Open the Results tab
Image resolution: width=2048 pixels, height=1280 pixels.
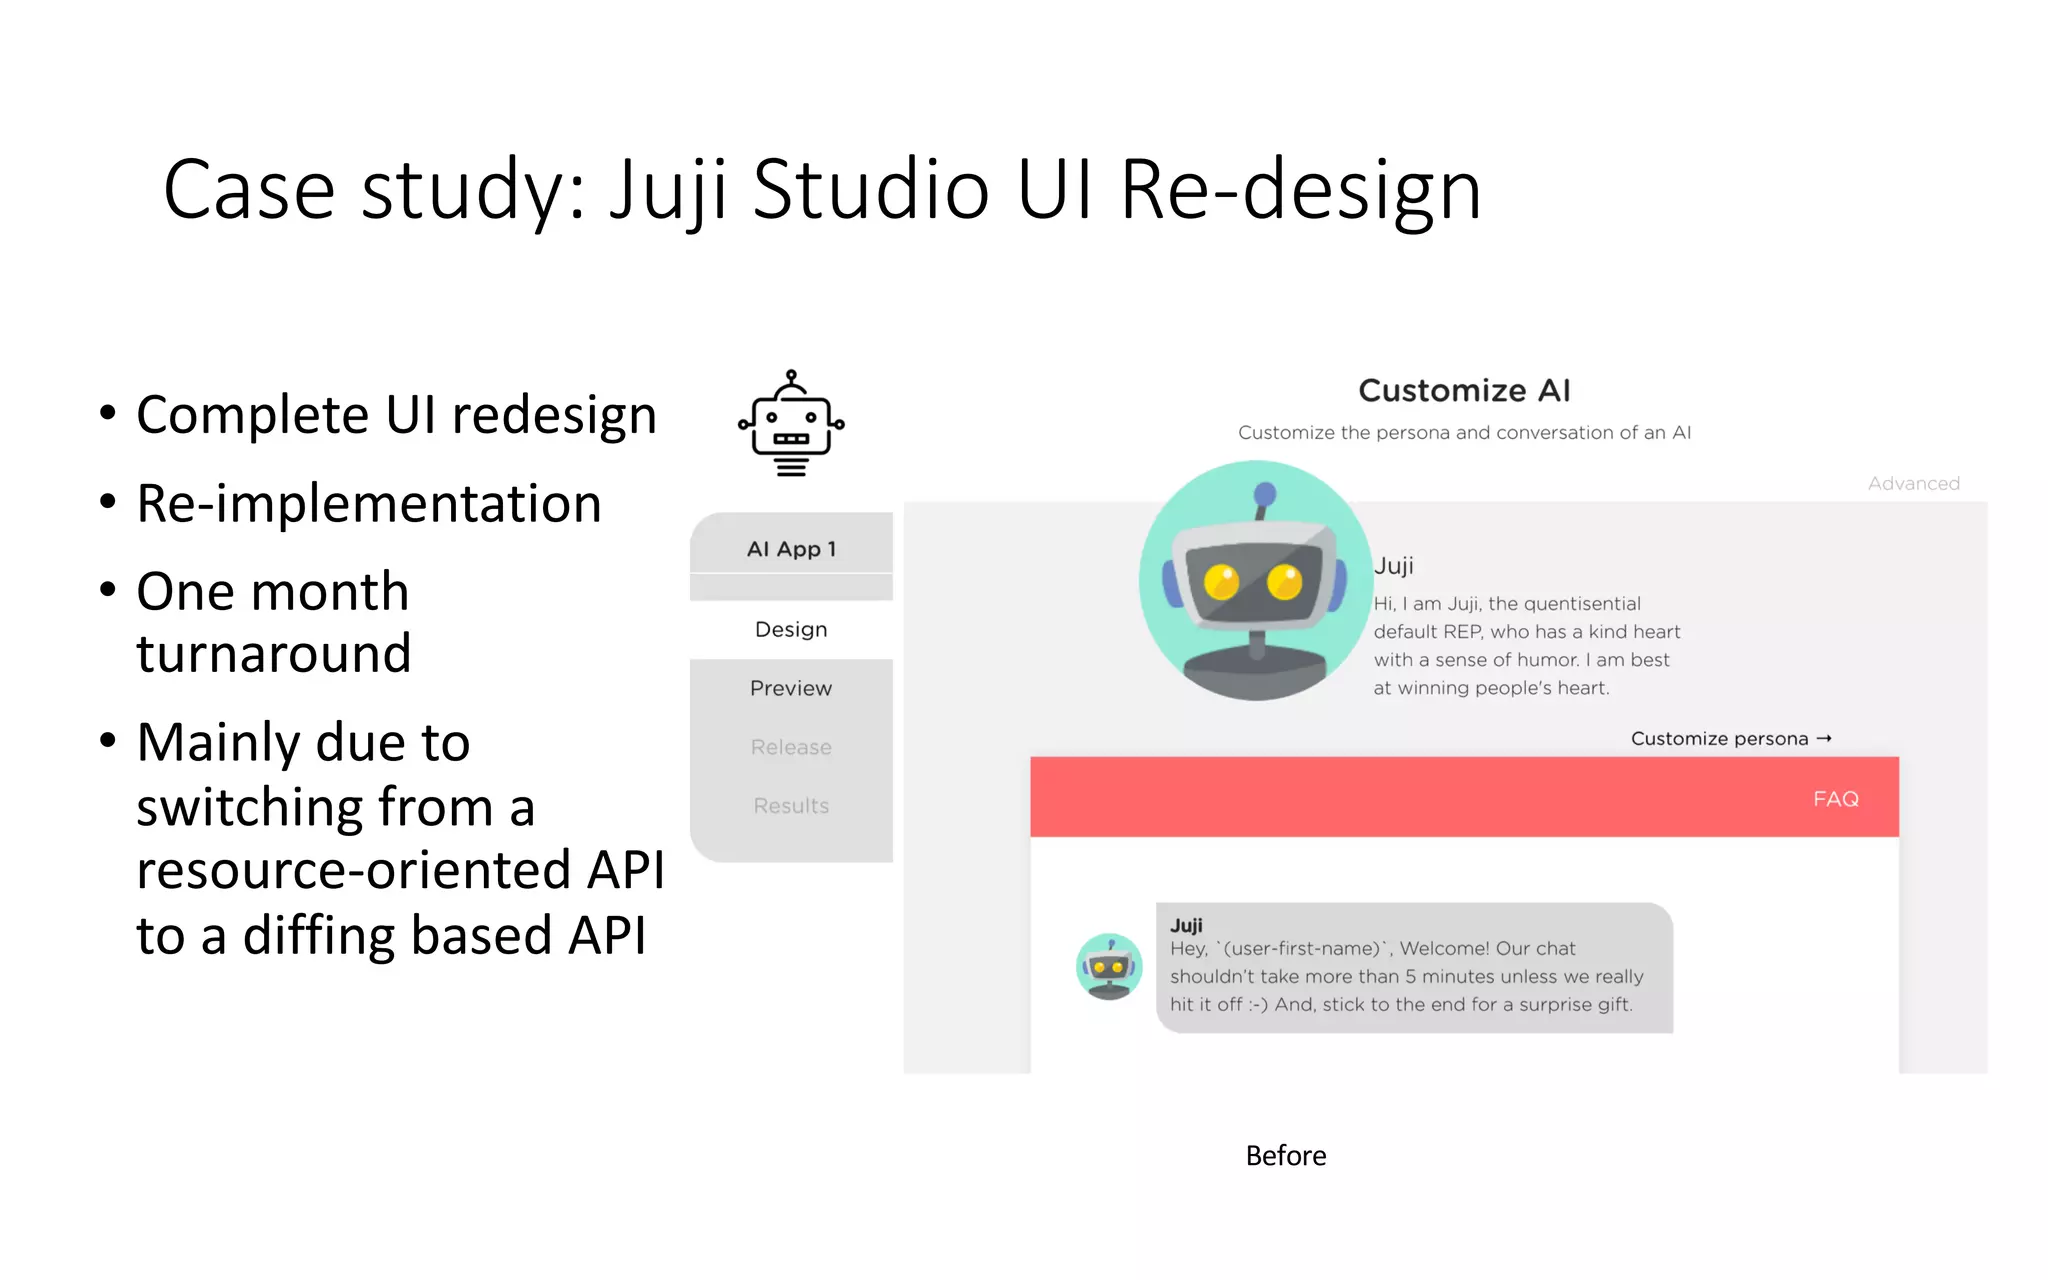[791, 805]
